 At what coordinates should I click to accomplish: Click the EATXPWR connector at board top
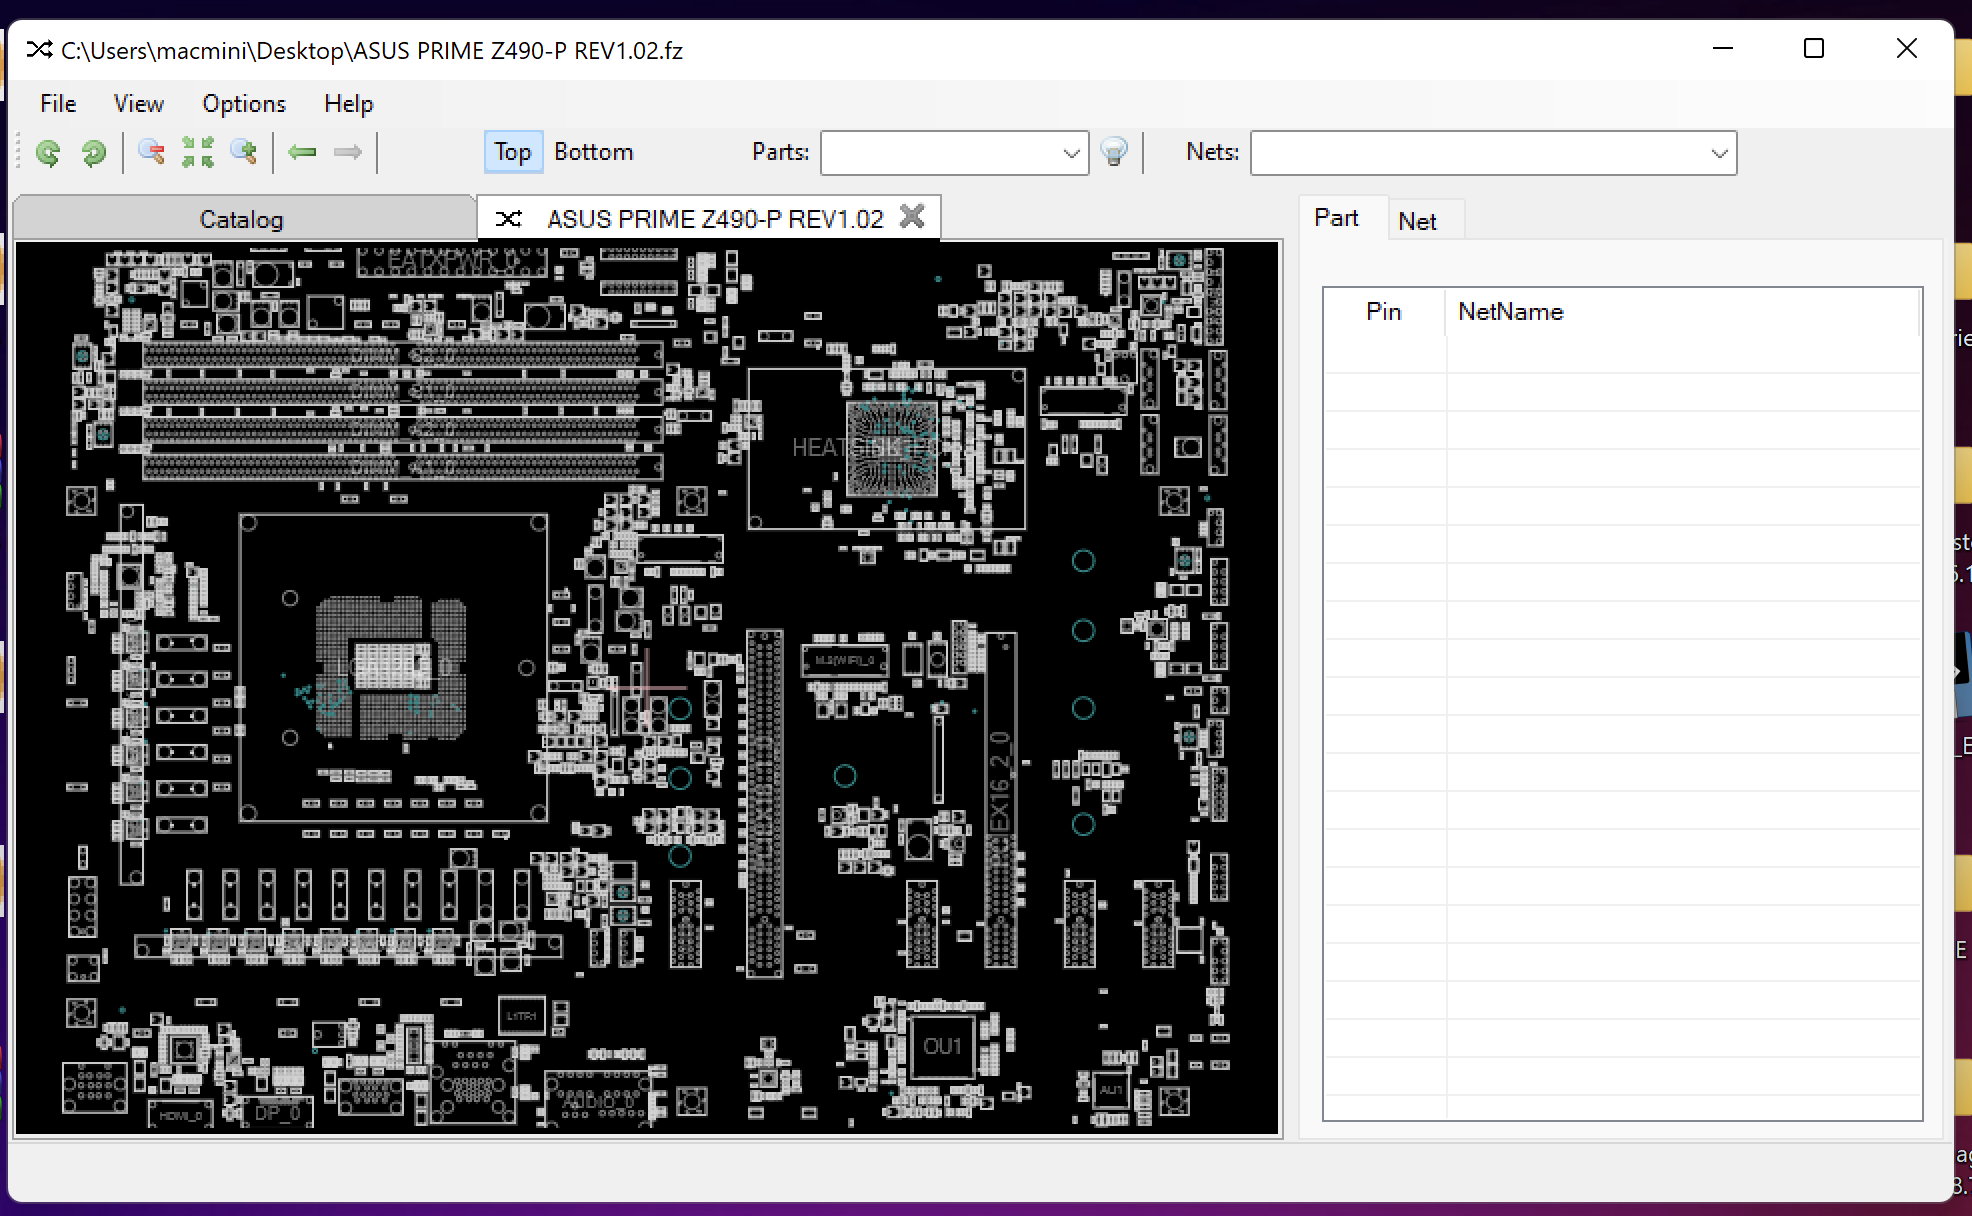(452, 262)
